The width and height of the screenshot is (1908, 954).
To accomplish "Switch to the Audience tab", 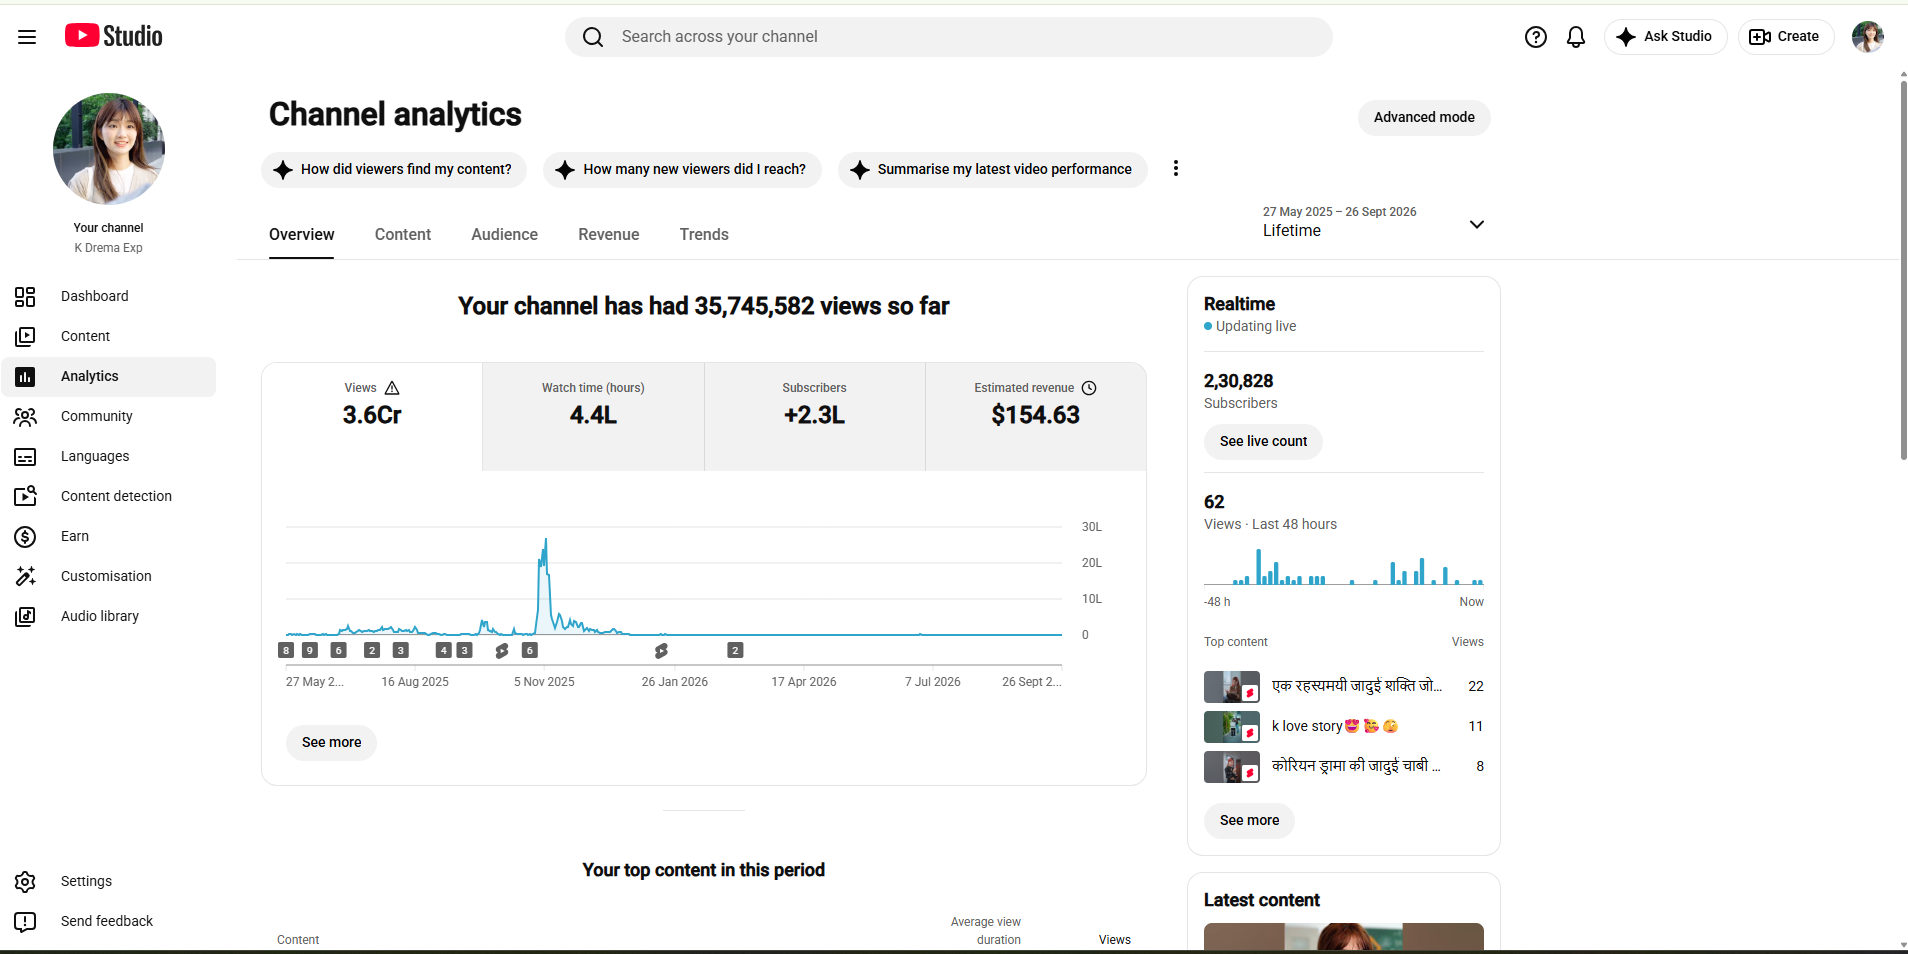I will tap(504, 234).
